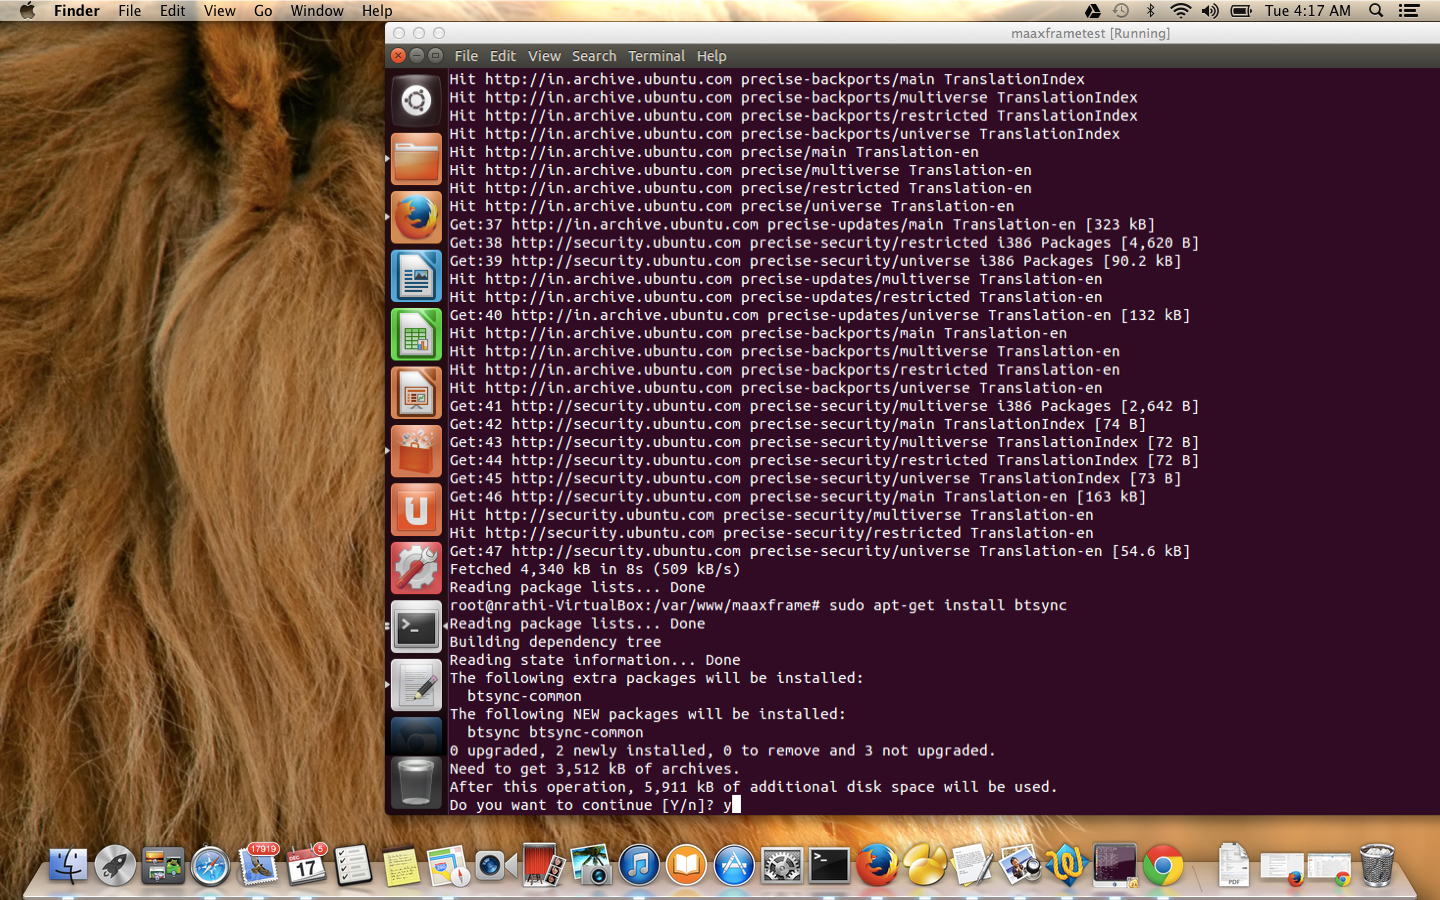Click the volume speaker icon
Screen dimensions: 1440x900
coord(1210,11)
